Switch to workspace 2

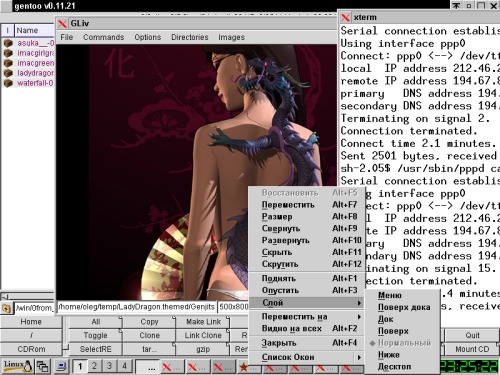click(x=94, y=366)
